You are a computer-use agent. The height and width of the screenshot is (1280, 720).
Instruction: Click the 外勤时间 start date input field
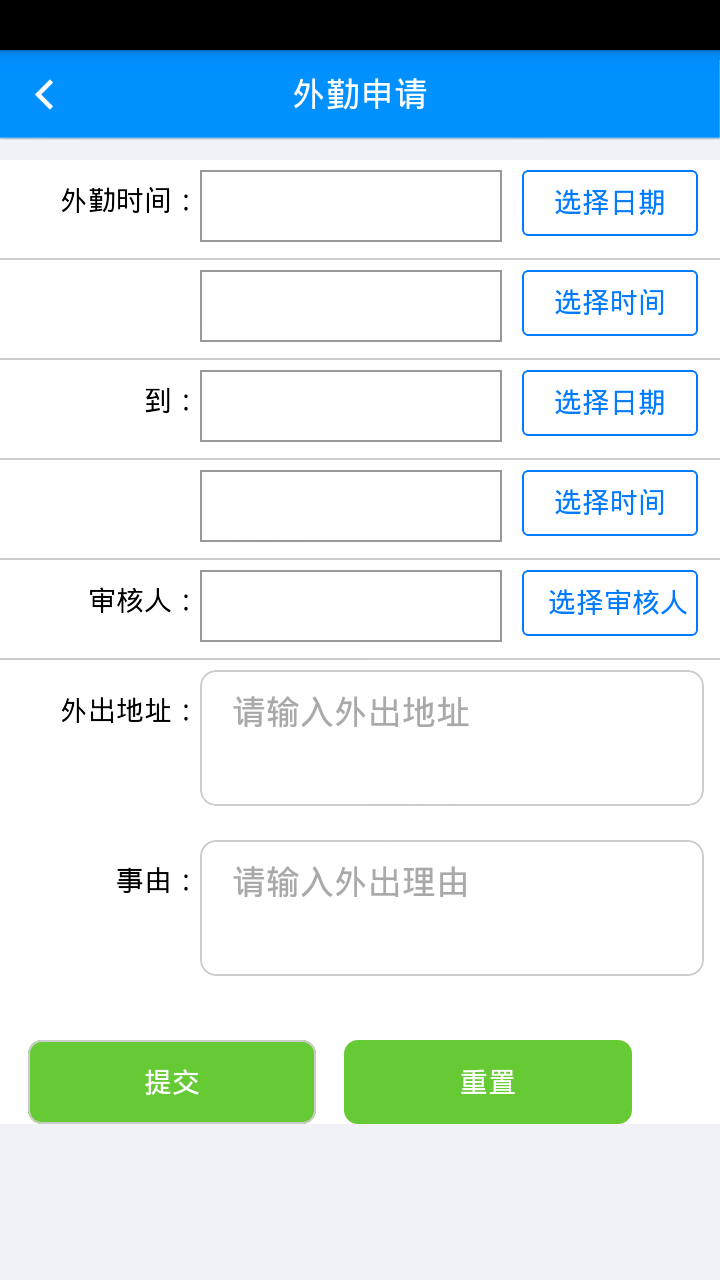[350, 206]
